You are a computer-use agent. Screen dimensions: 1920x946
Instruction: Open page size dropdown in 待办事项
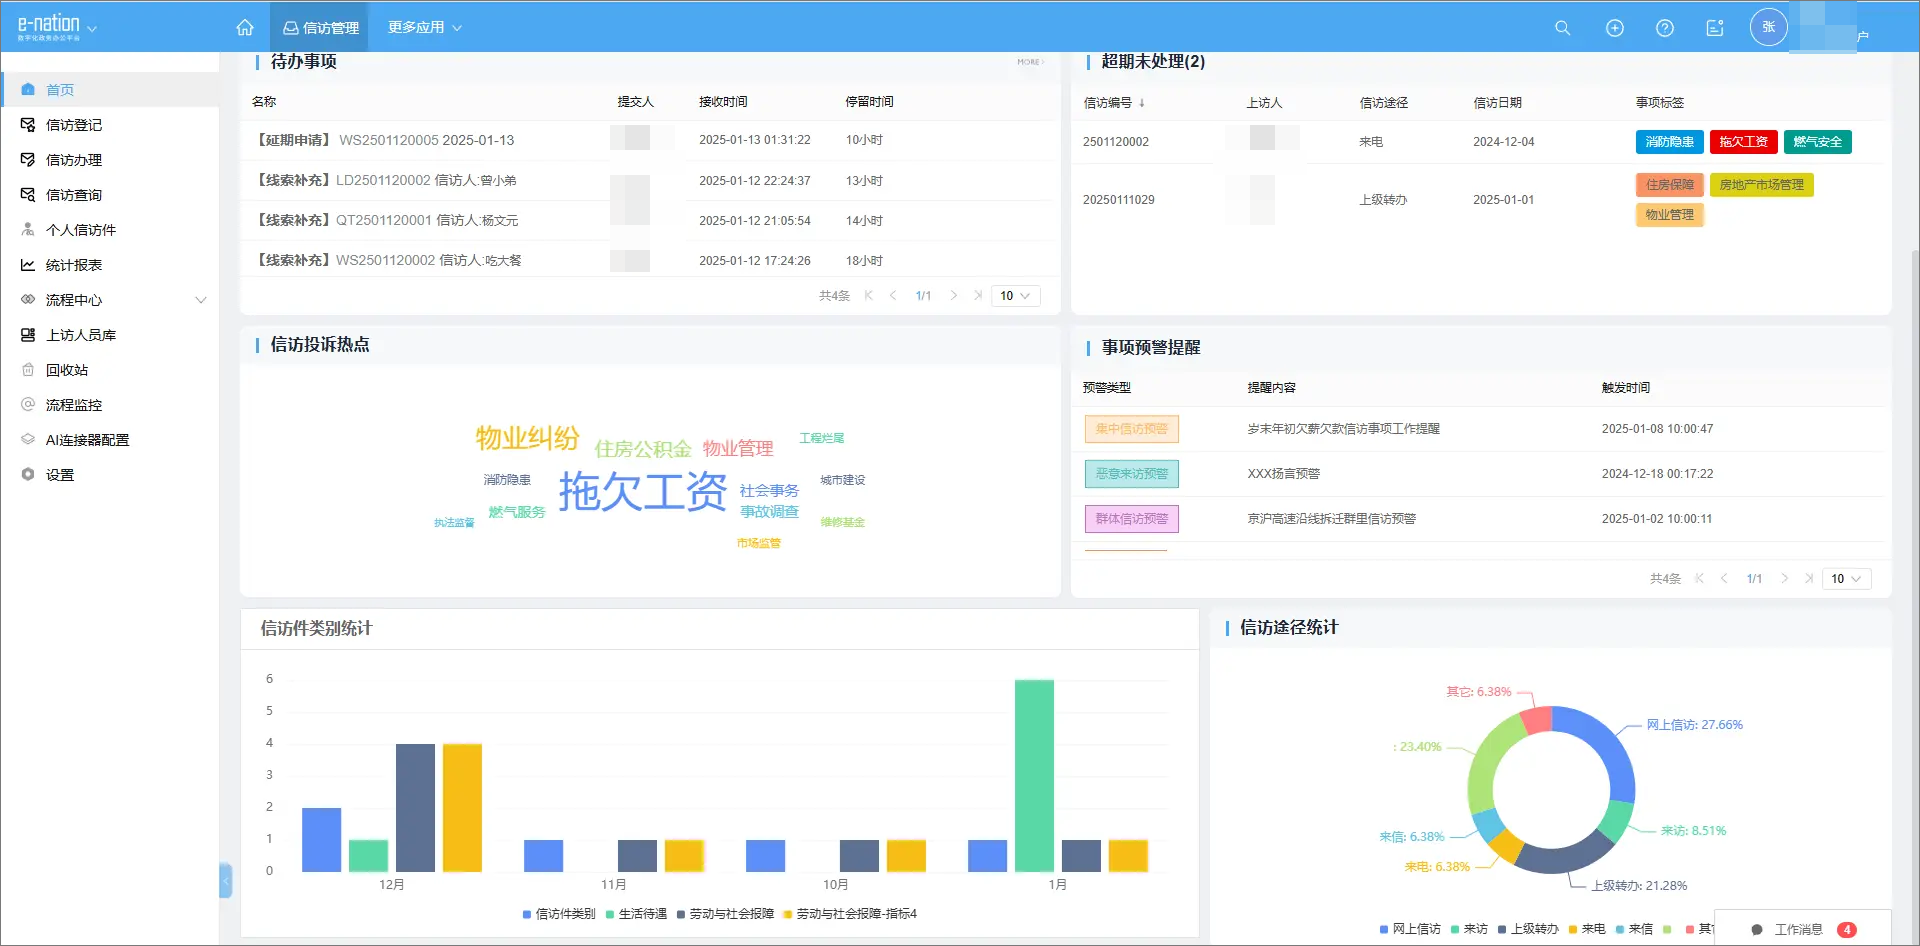1015,296
